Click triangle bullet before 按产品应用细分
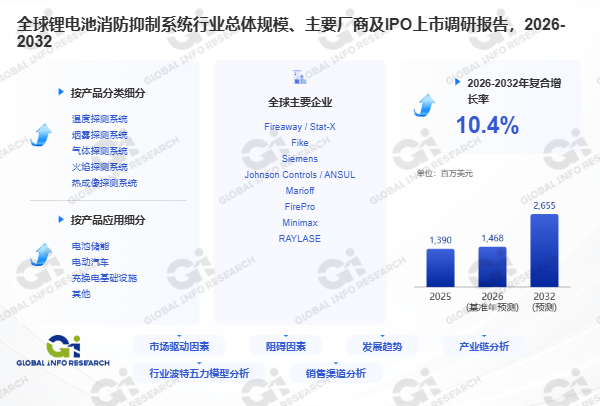The width and height of the screenshot is (600, 406). coord(61,219)
